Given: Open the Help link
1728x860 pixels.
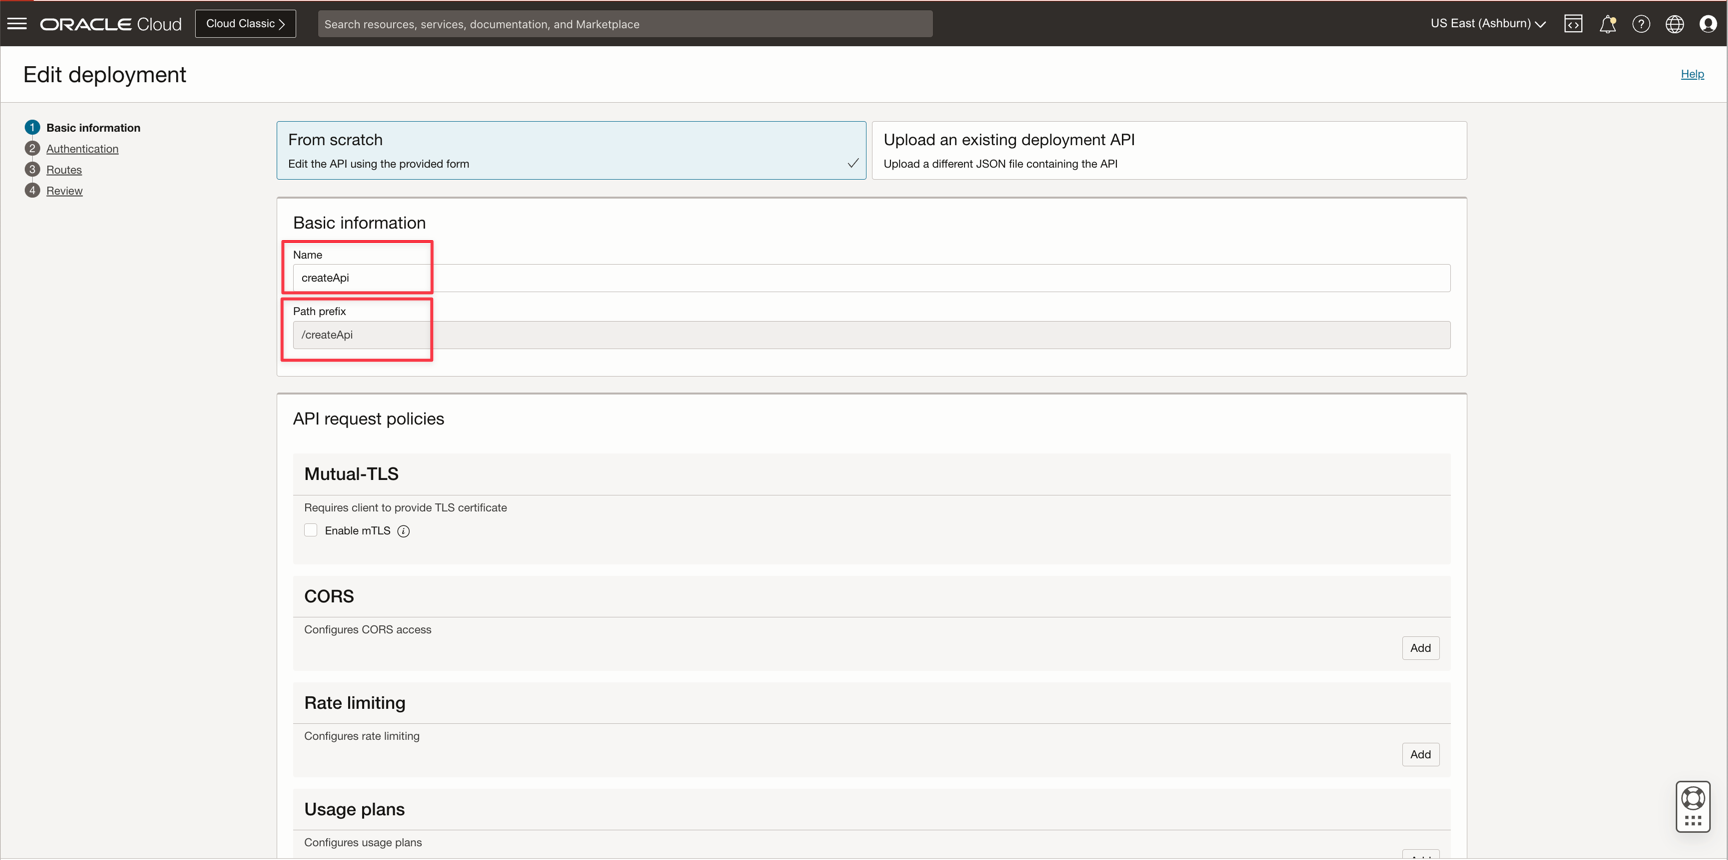Looking at the screenshot, I should 1691,74.
